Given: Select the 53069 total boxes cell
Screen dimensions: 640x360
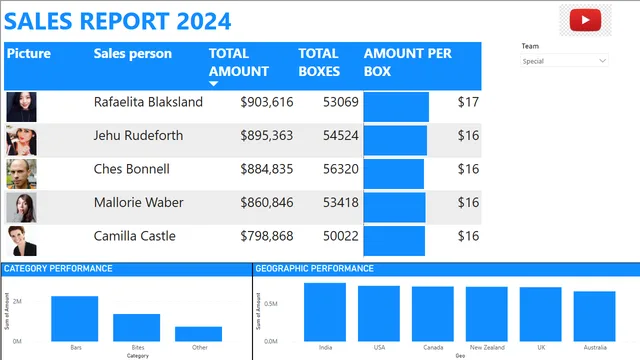Looking at the screenshot, I should point(341,102).
